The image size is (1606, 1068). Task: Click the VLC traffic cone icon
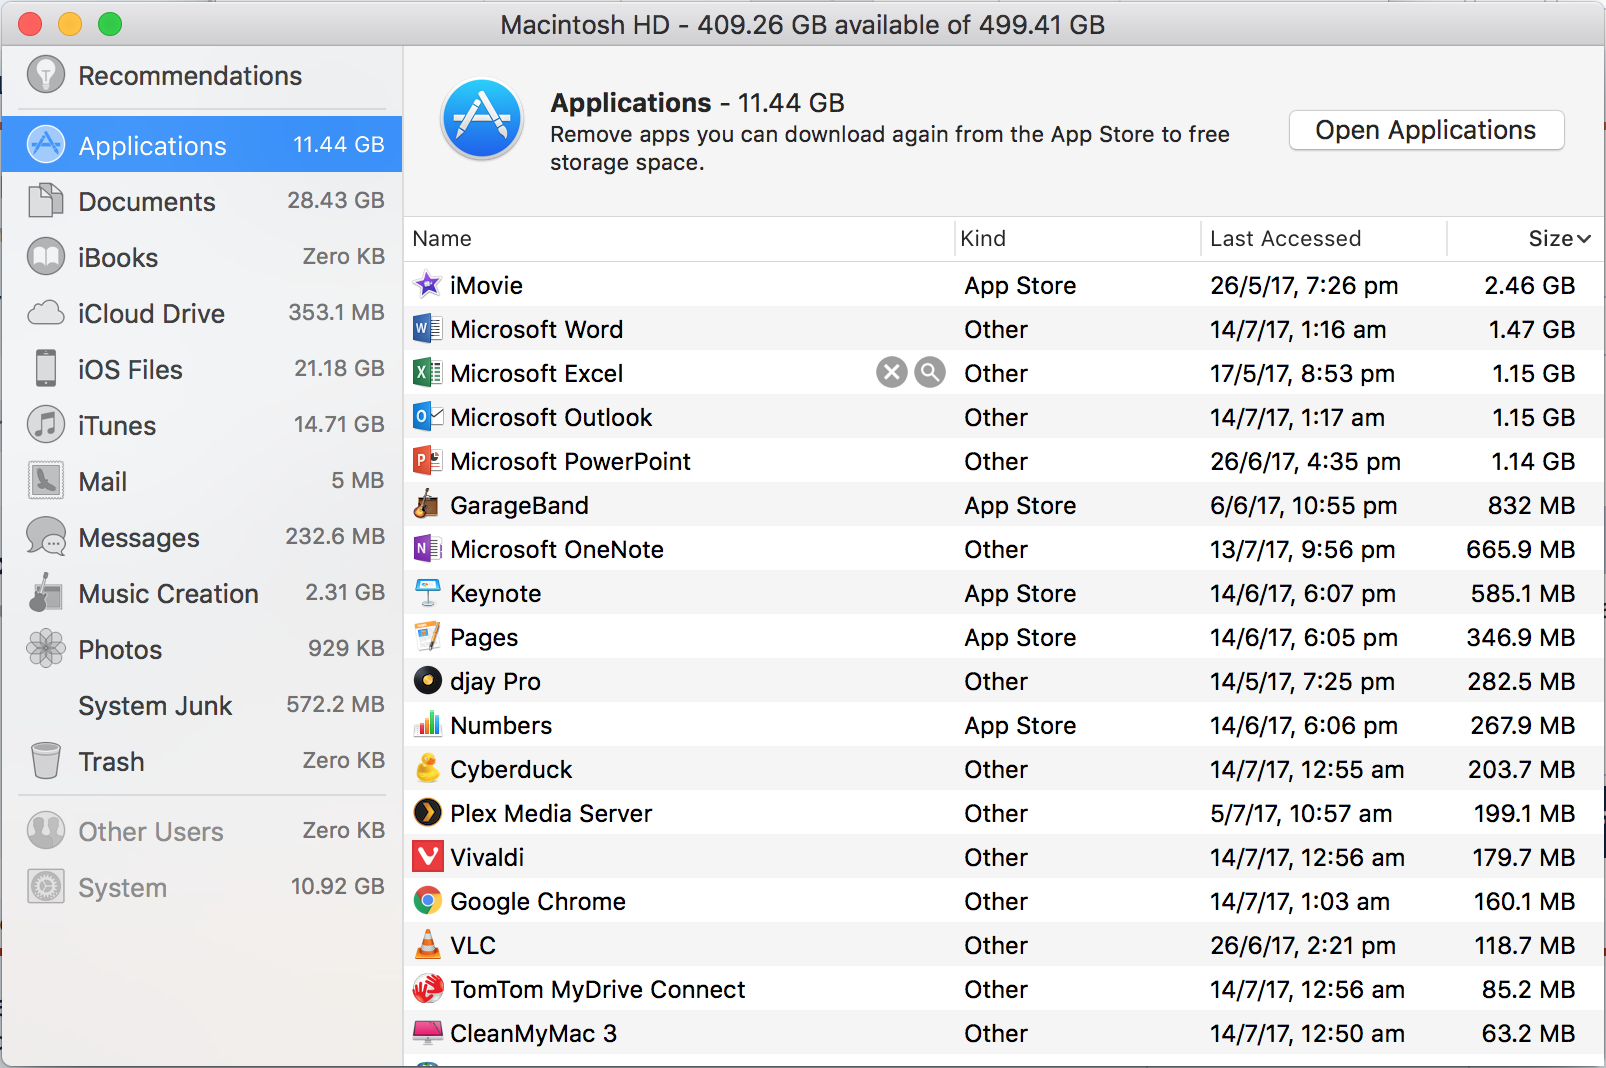click(428, 945)
